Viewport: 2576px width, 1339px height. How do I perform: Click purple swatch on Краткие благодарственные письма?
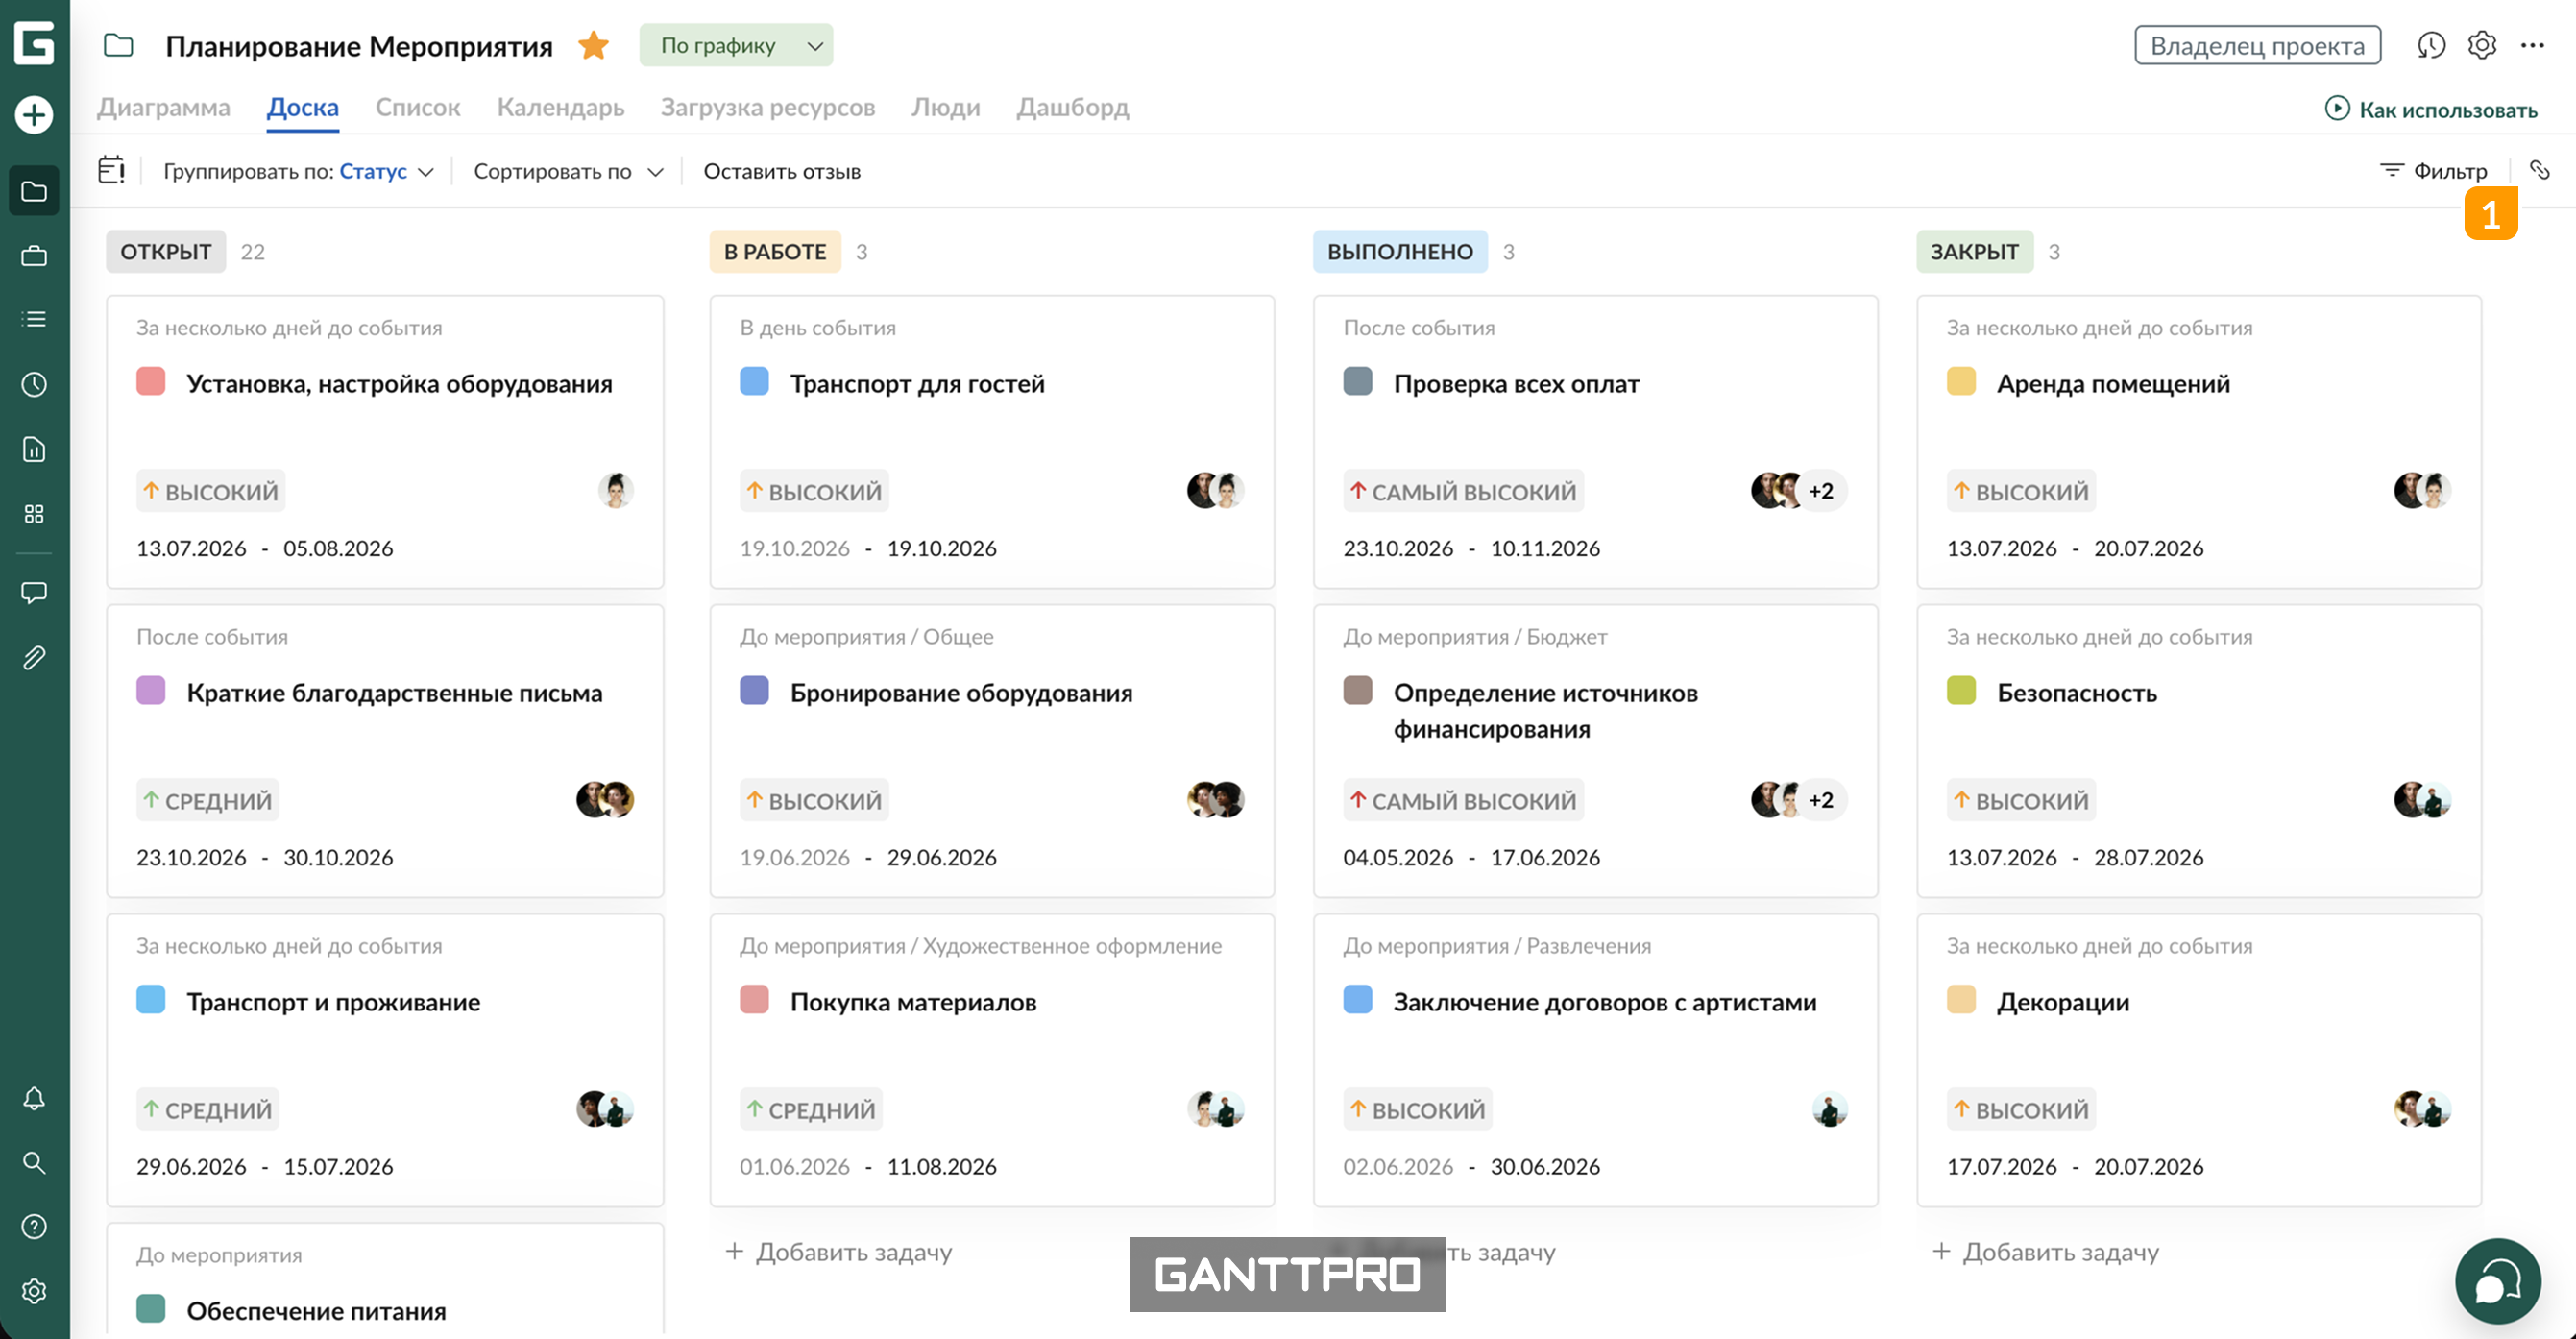coord(151,691)
